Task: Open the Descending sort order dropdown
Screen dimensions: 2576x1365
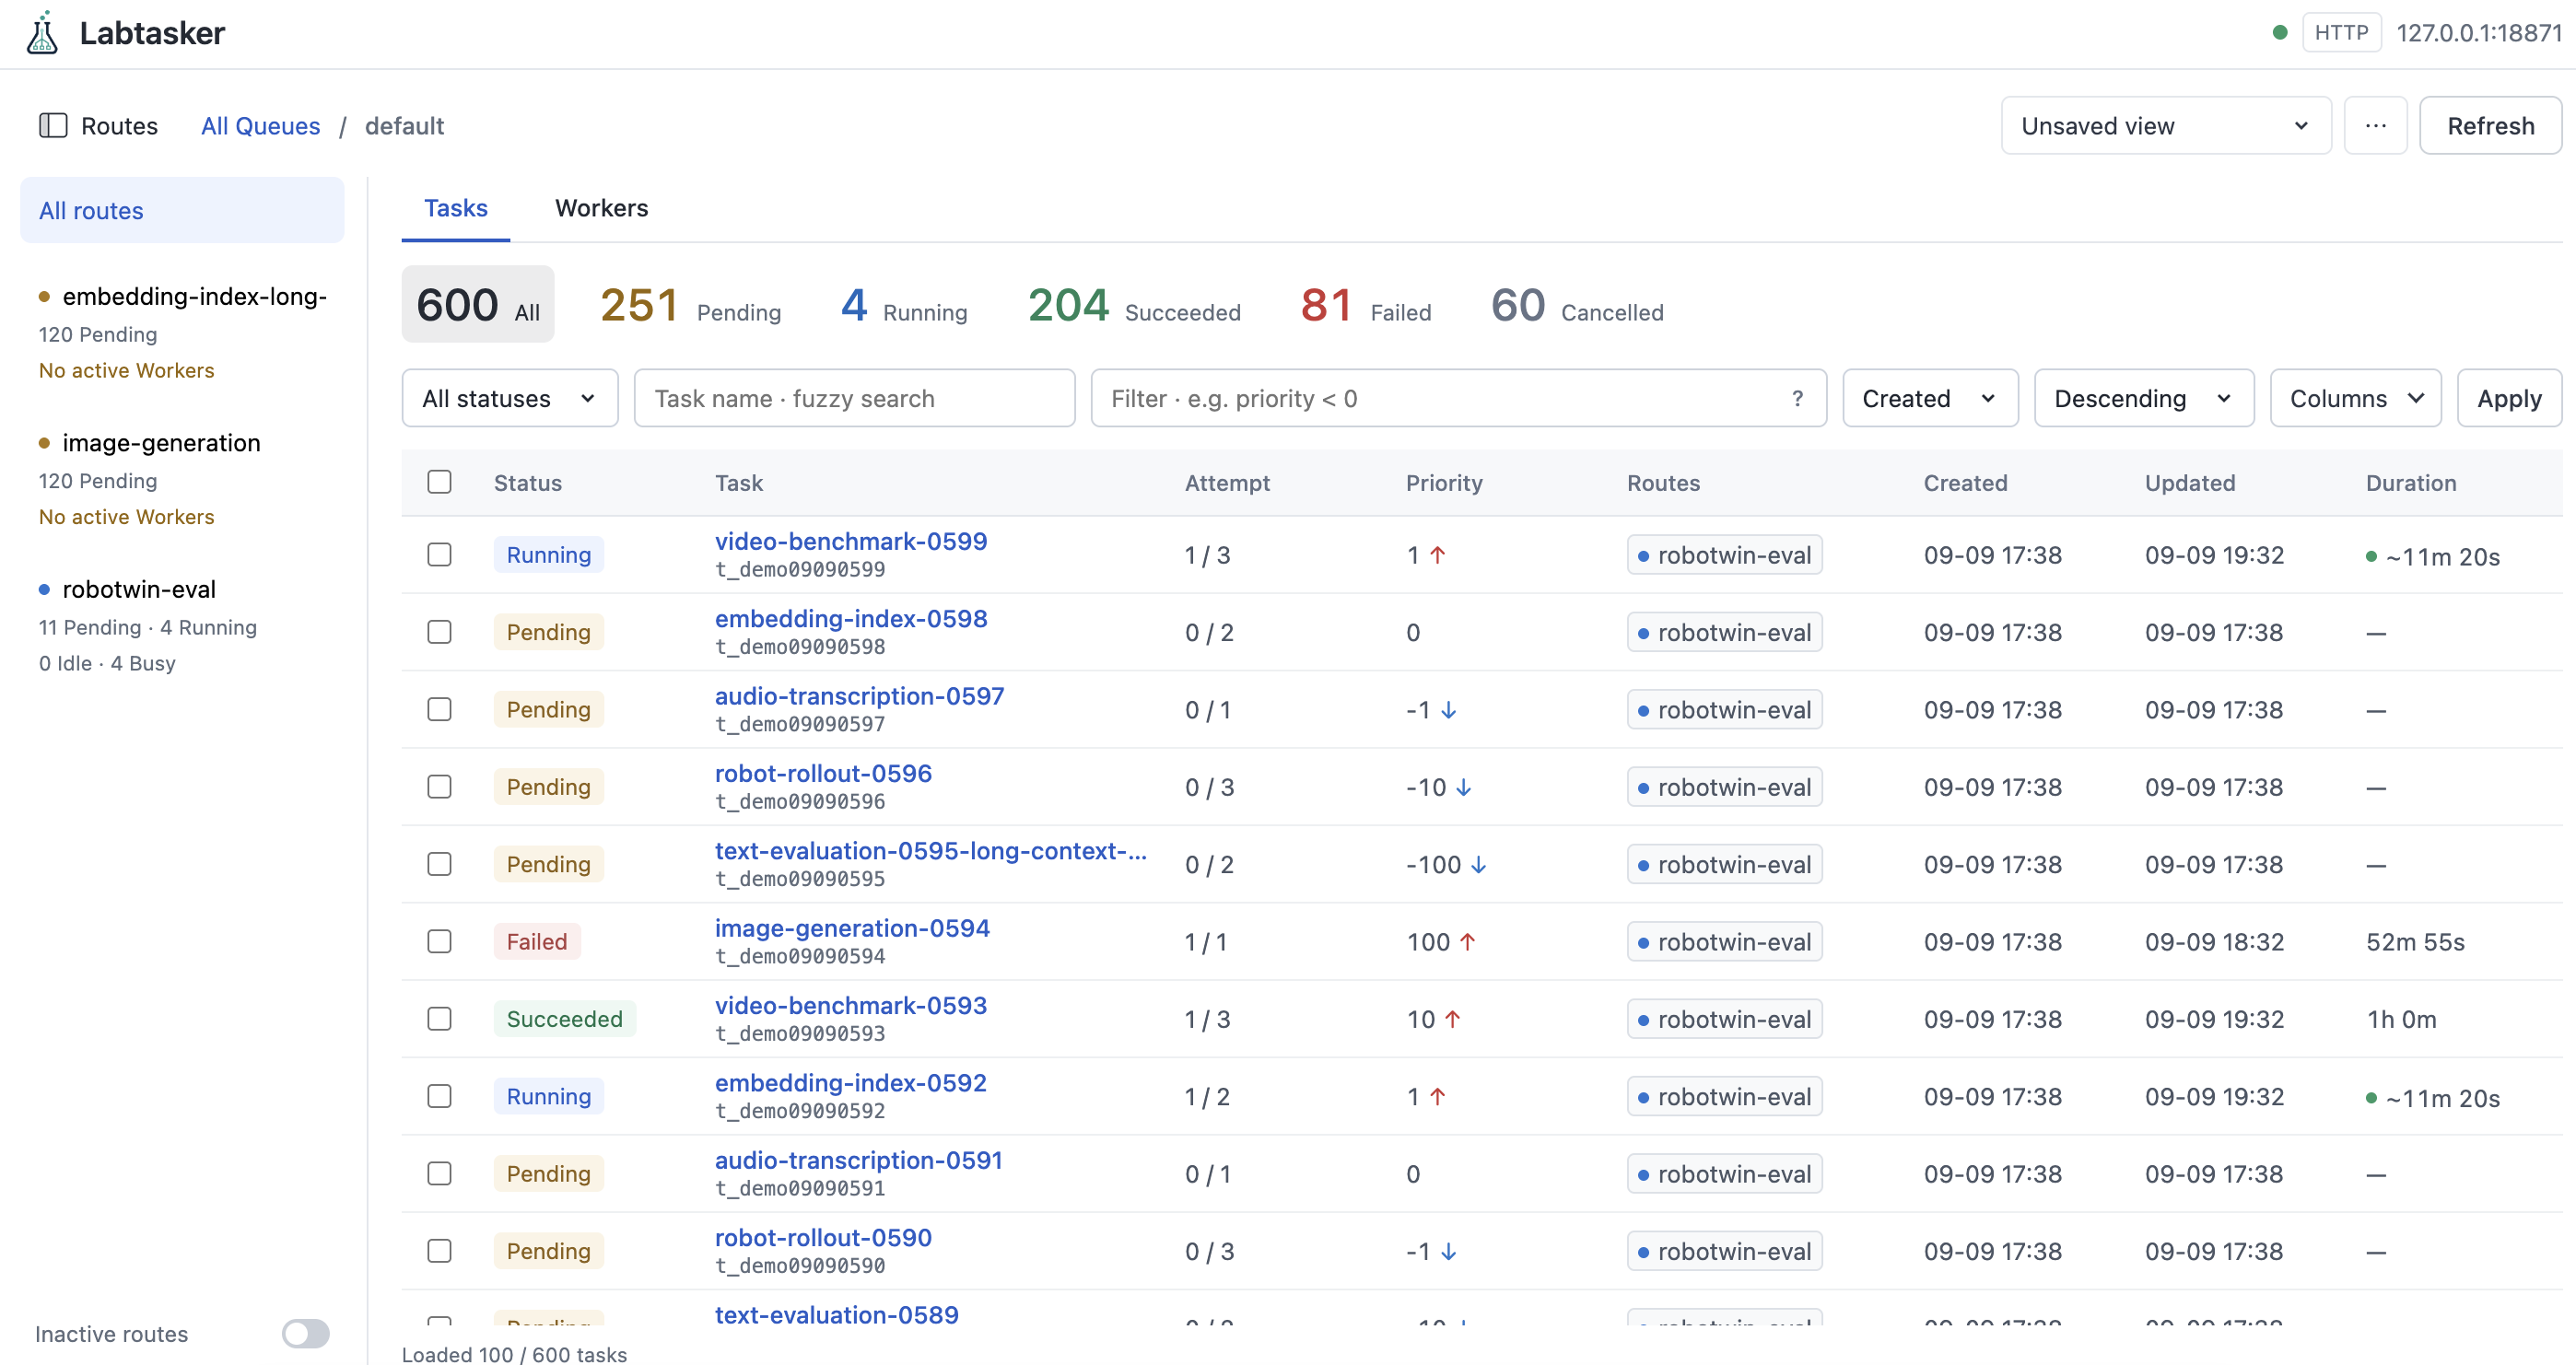Action: click(2143, 399)
